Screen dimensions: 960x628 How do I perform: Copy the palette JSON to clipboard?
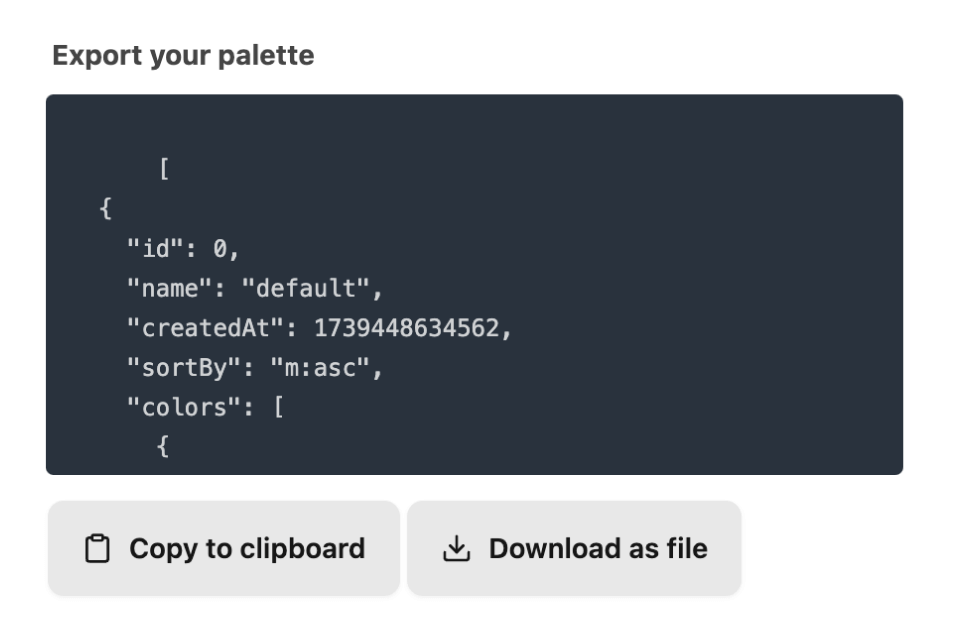(224, 548)
